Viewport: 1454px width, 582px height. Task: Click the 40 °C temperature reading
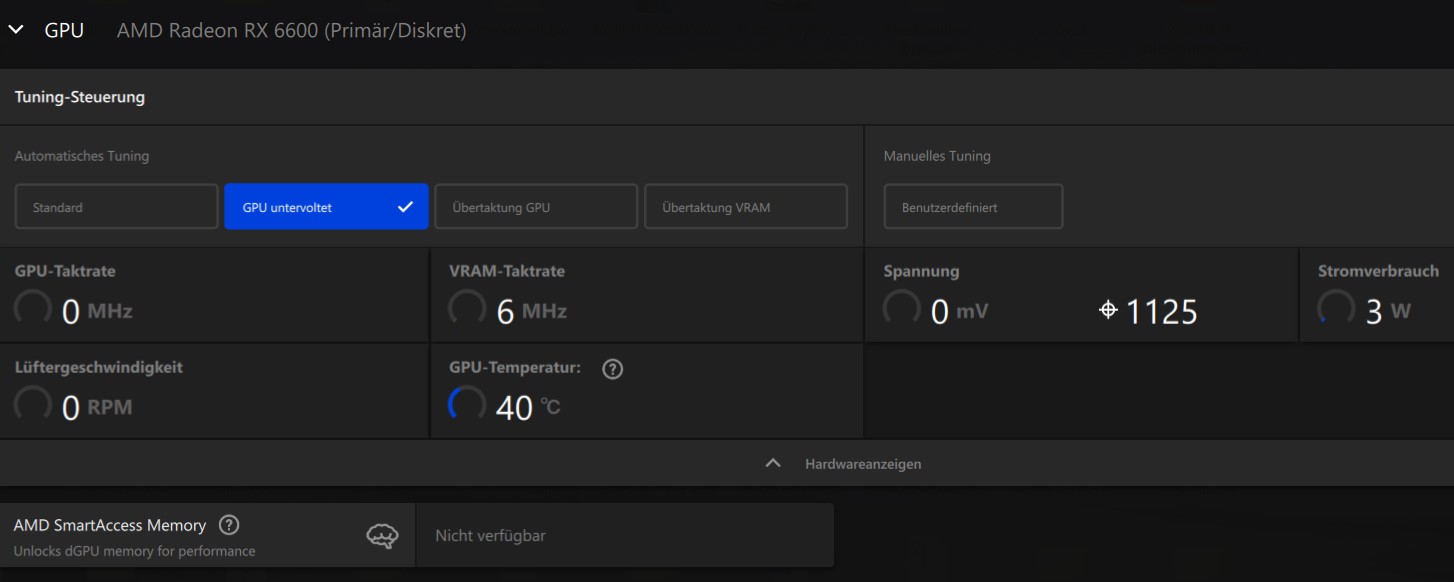click(528, 407)
